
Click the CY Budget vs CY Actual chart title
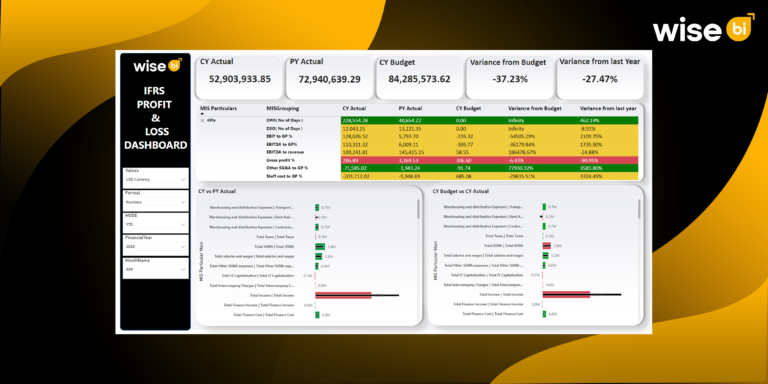click(x=460, y=192)
